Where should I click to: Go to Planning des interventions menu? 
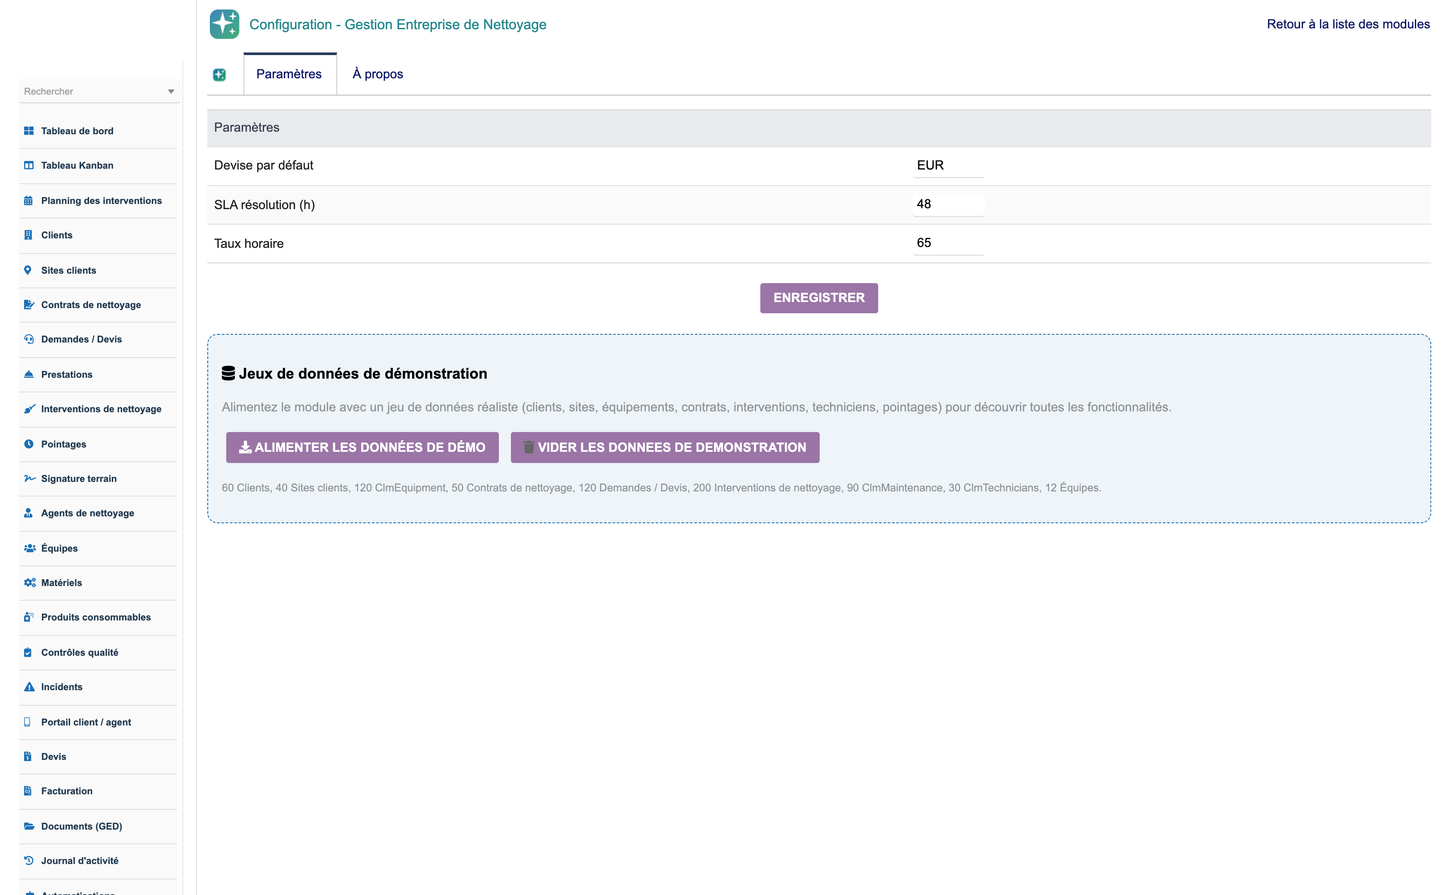point(101,201)
